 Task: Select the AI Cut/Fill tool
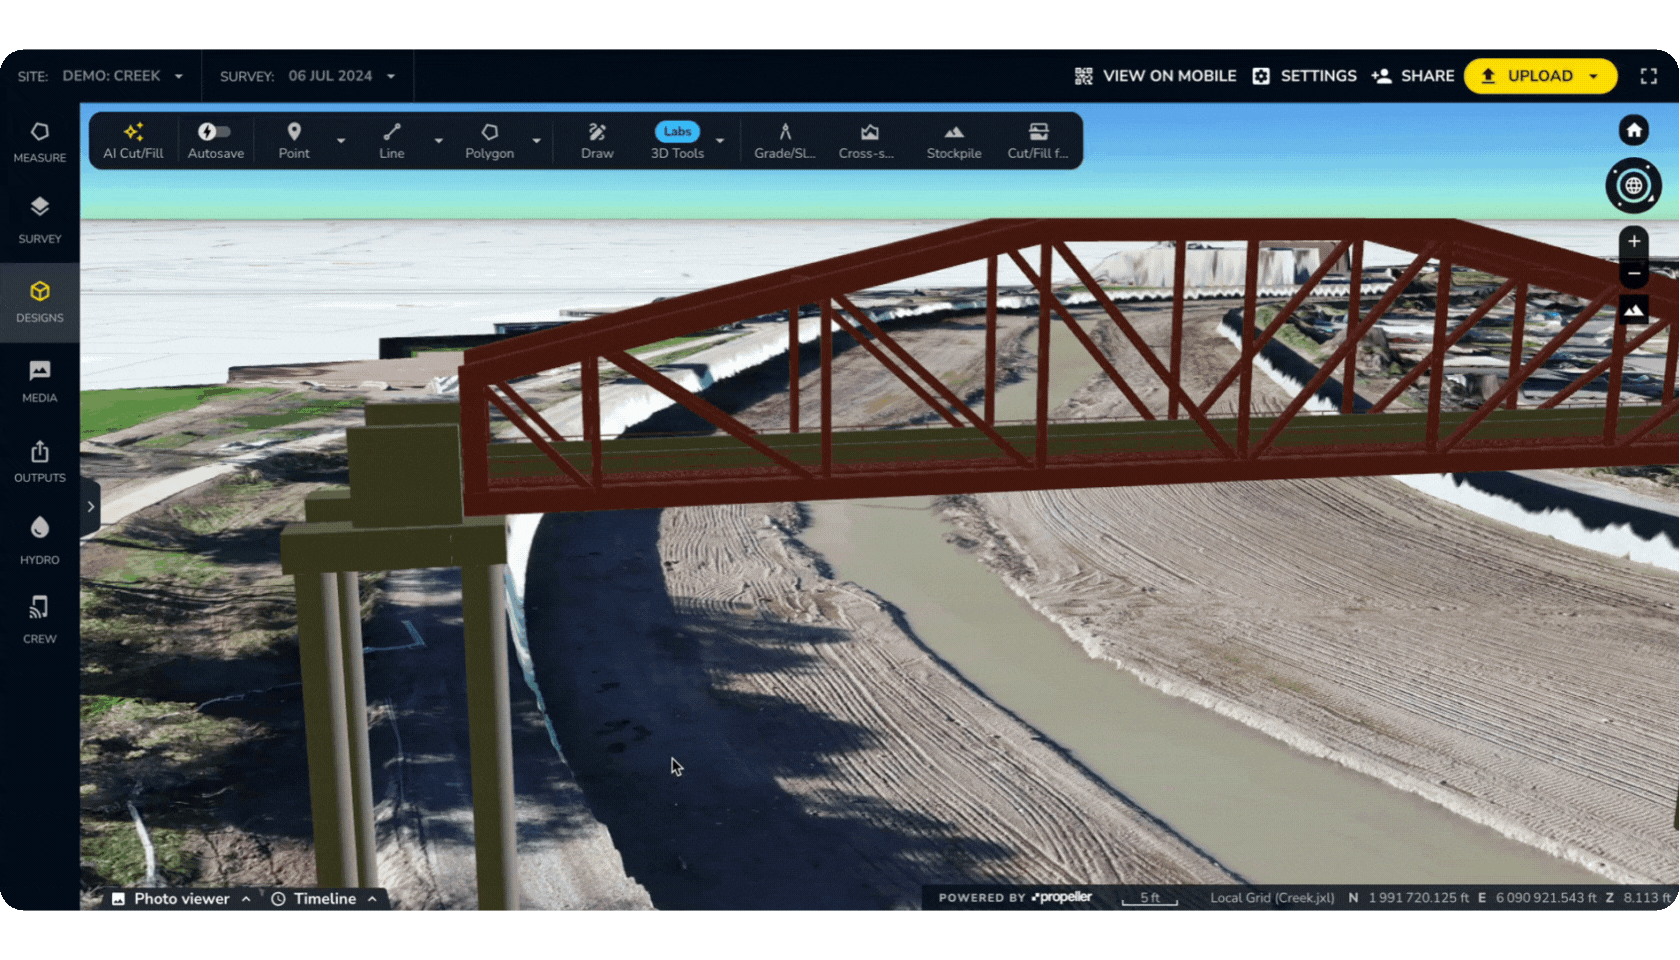[133, 140]
